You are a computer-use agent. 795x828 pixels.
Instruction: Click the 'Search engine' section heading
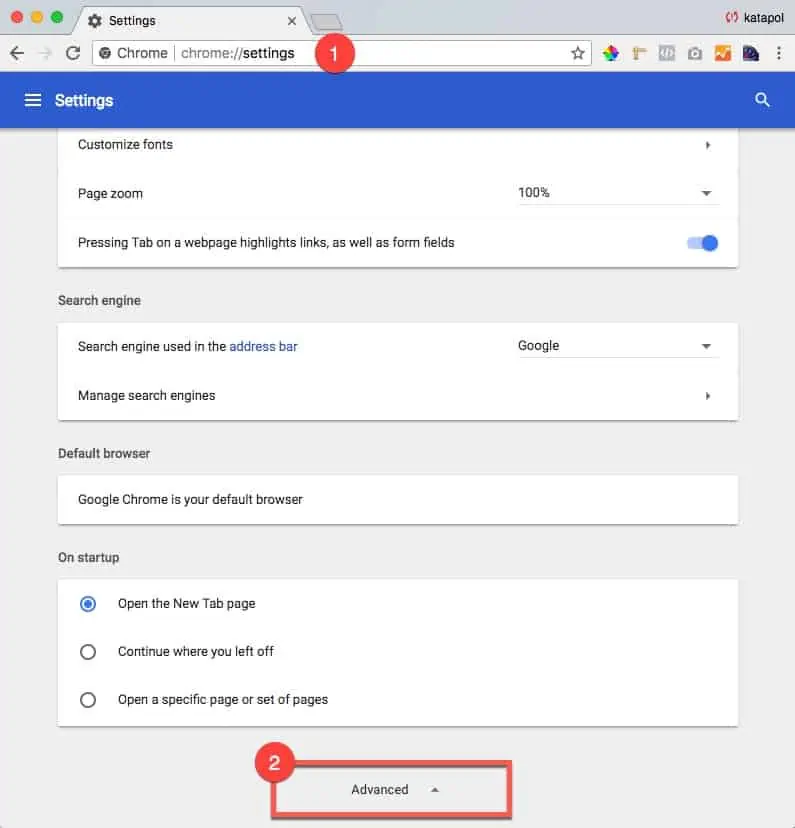[x=99, y=300]
